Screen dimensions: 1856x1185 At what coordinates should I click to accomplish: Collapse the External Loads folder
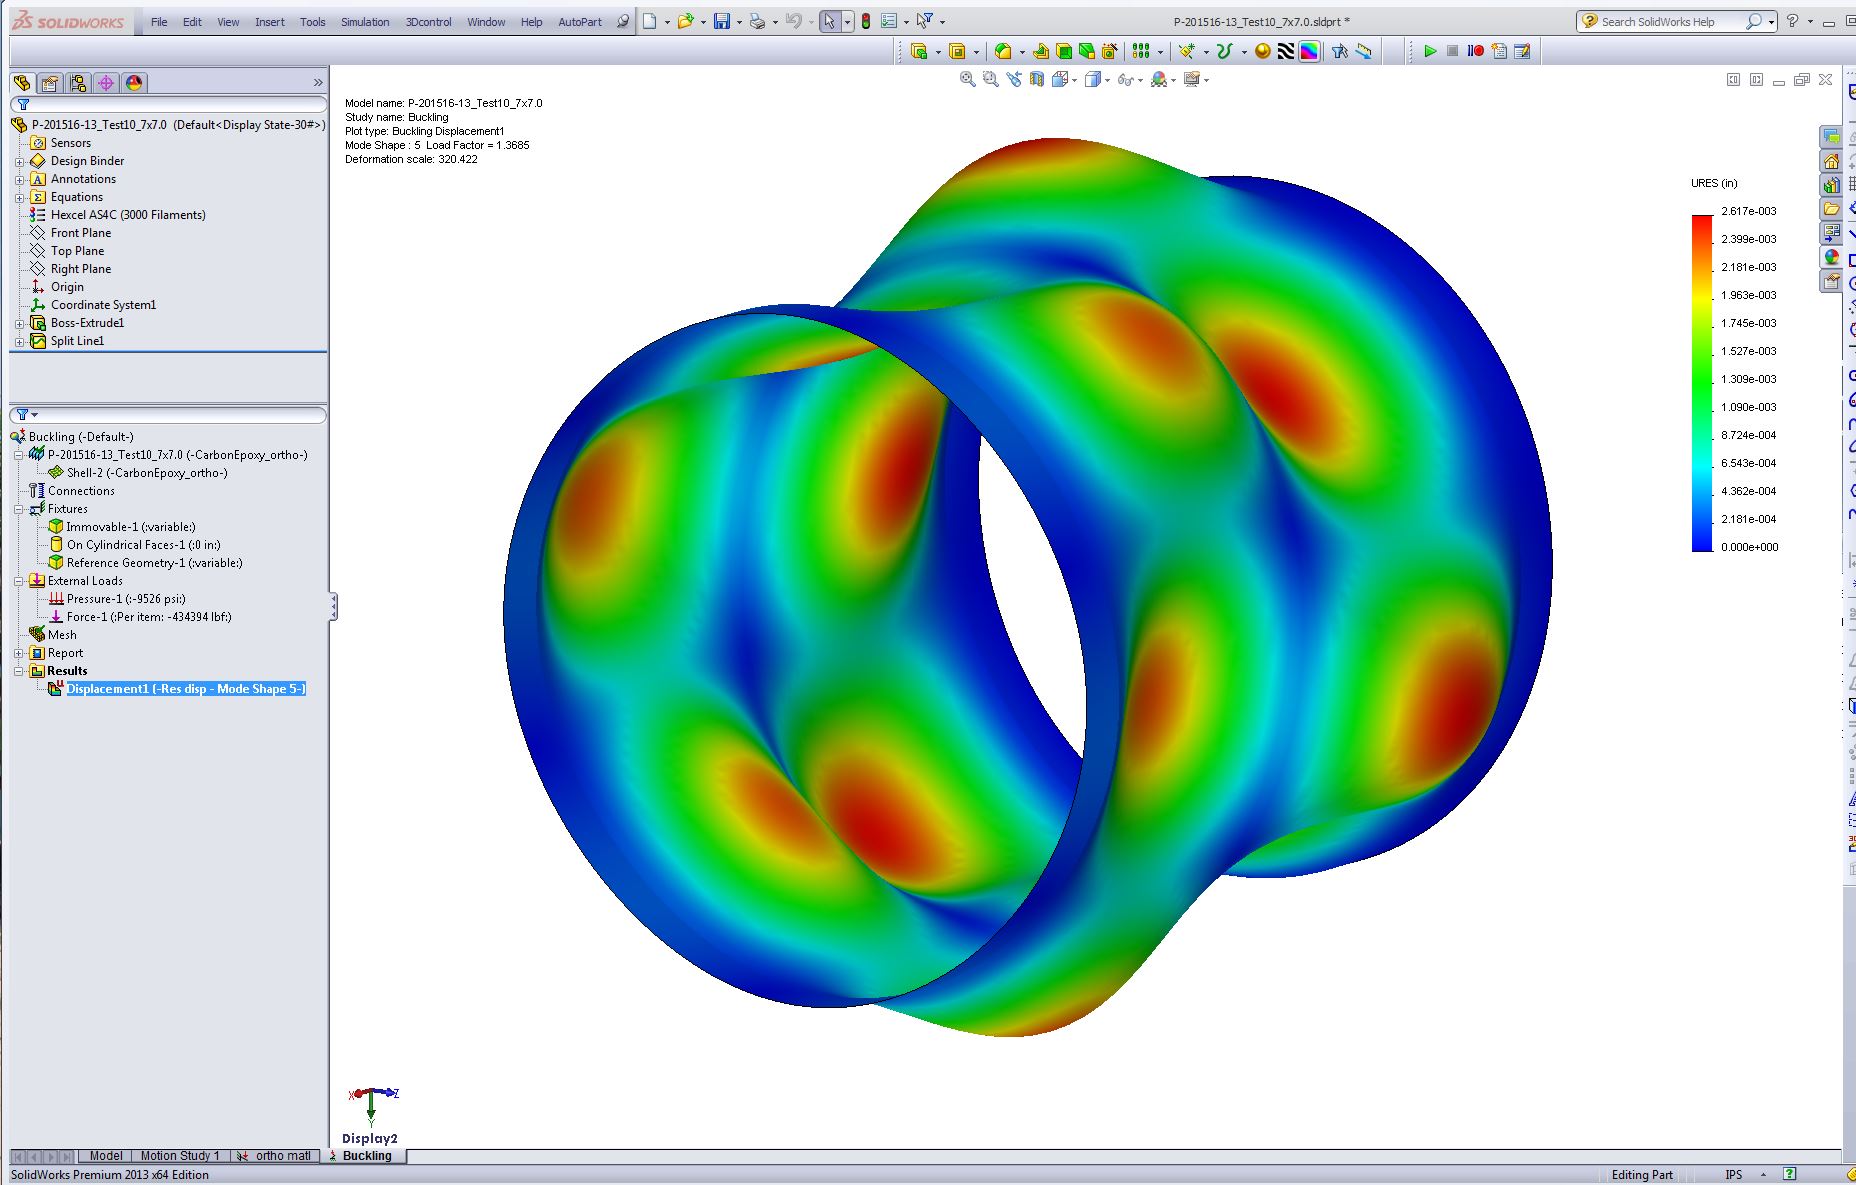18,581
